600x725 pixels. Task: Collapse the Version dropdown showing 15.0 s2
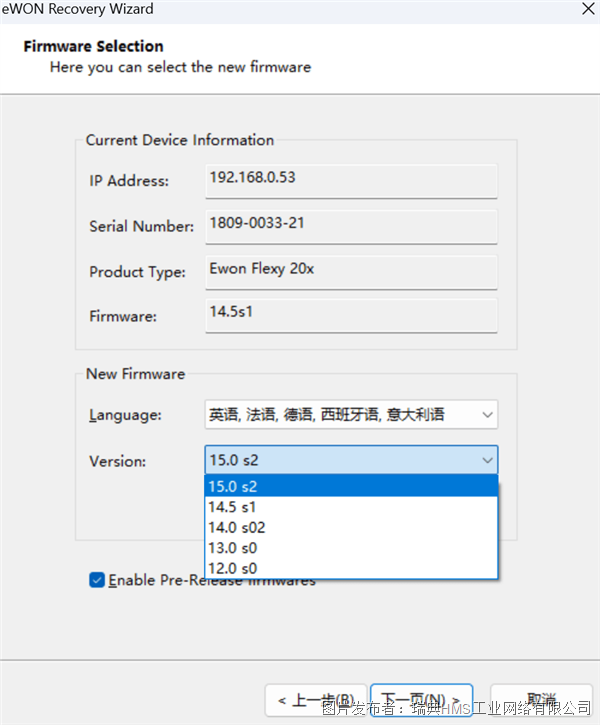[x=351, y=460]
